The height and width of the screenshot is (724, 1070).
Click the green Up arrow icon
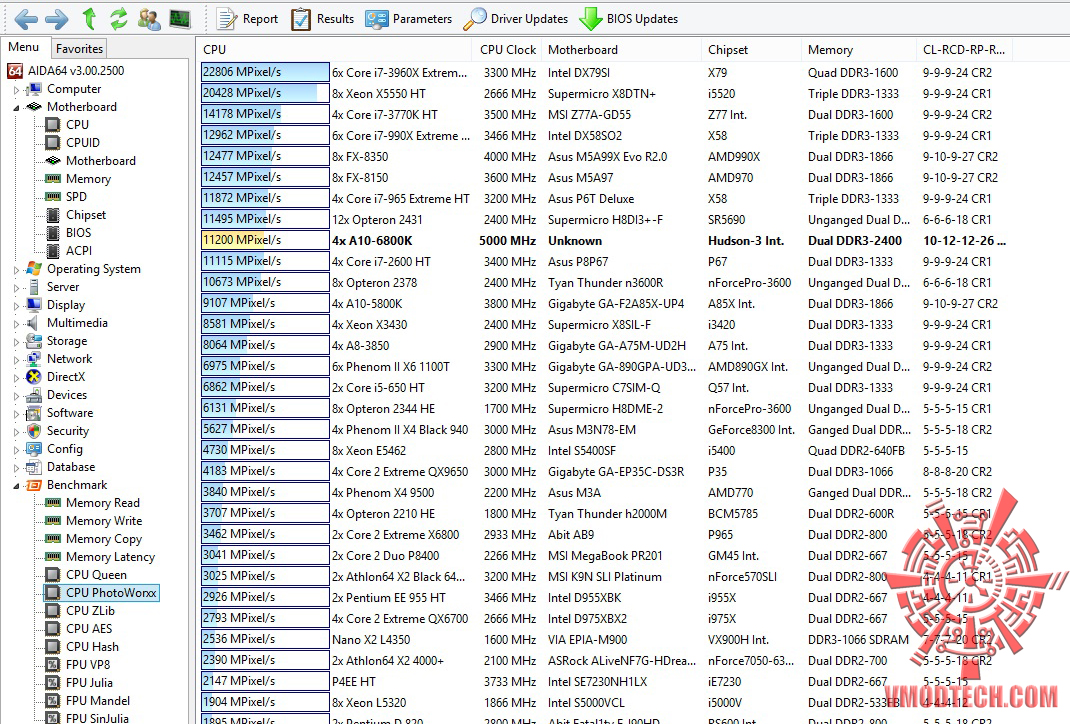[89, 19]
